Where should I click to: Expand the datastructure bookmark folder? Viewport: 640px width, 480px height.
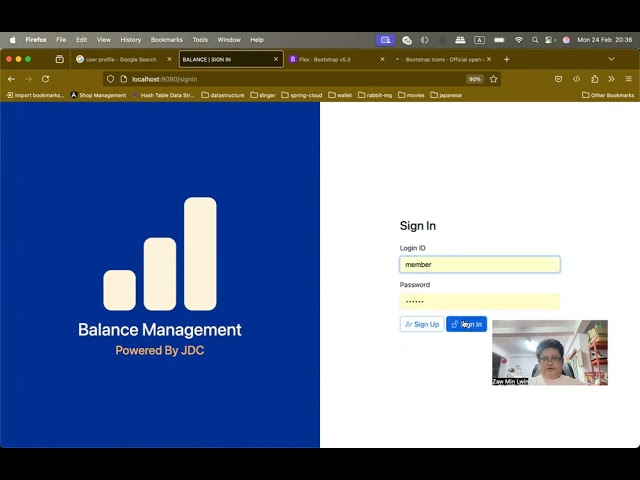[223, 95]
